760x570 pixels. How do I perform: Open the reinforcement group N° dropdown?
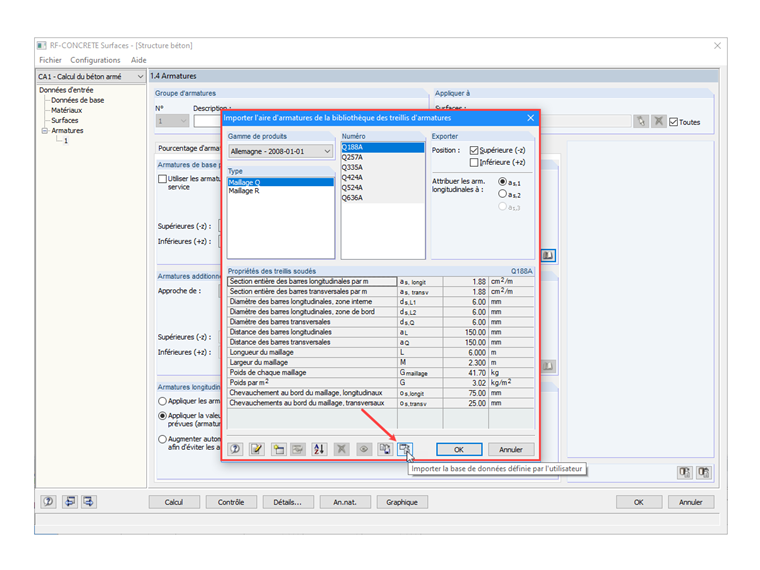click(x=172, y=121)
